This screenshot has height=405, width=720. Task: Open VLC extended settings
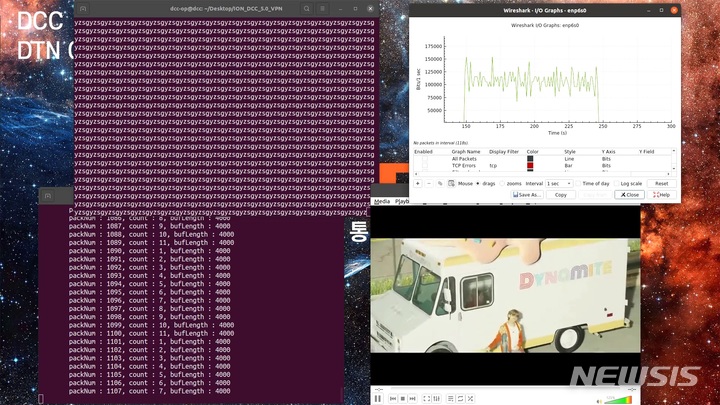point(438,399)
